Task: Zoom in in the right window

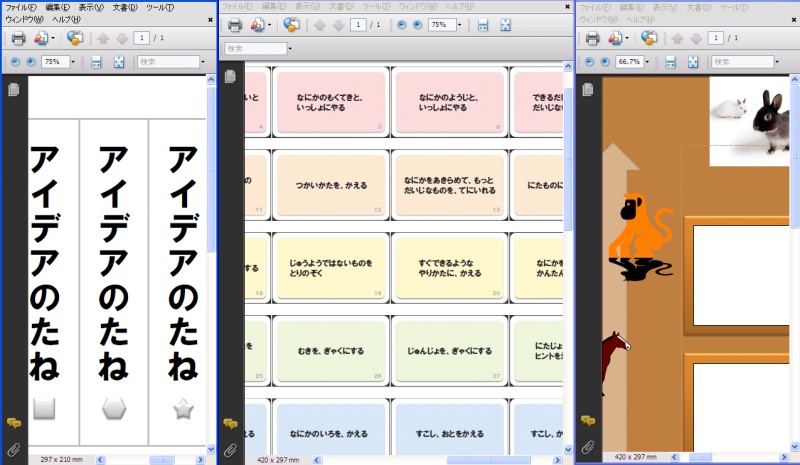Action: [605, 62]
